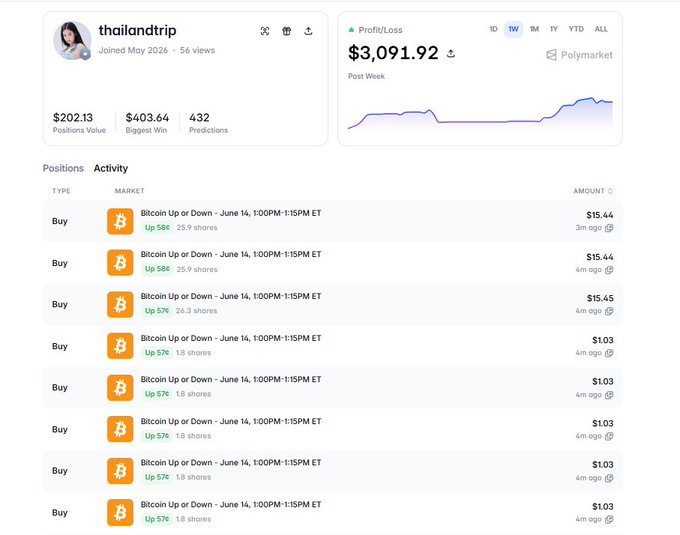
Task: Click the 432 Predictions count
Action: tap(199, 117)
